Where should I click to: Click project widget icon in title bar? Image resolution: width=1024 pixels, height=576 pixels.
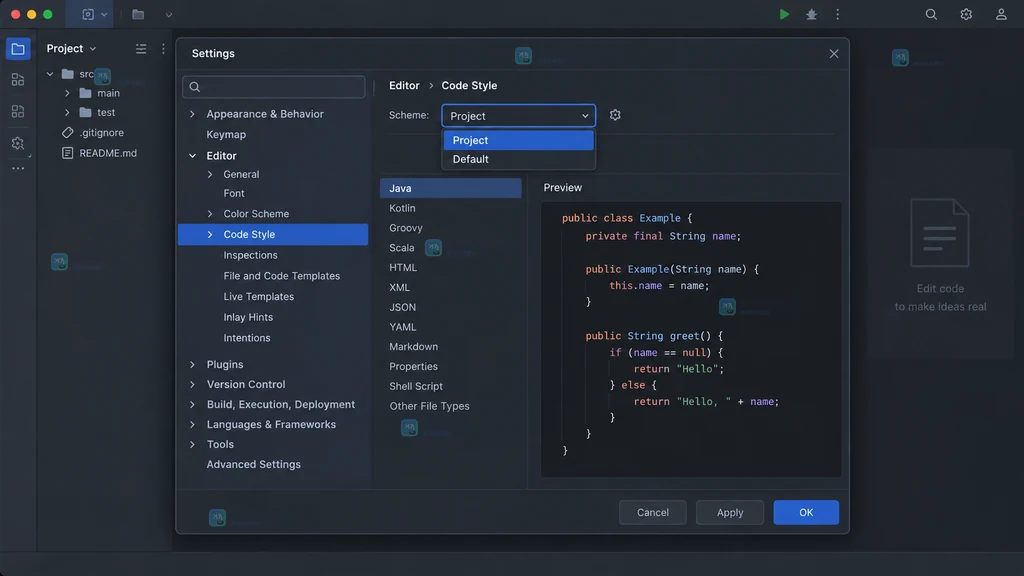point(88,14)
